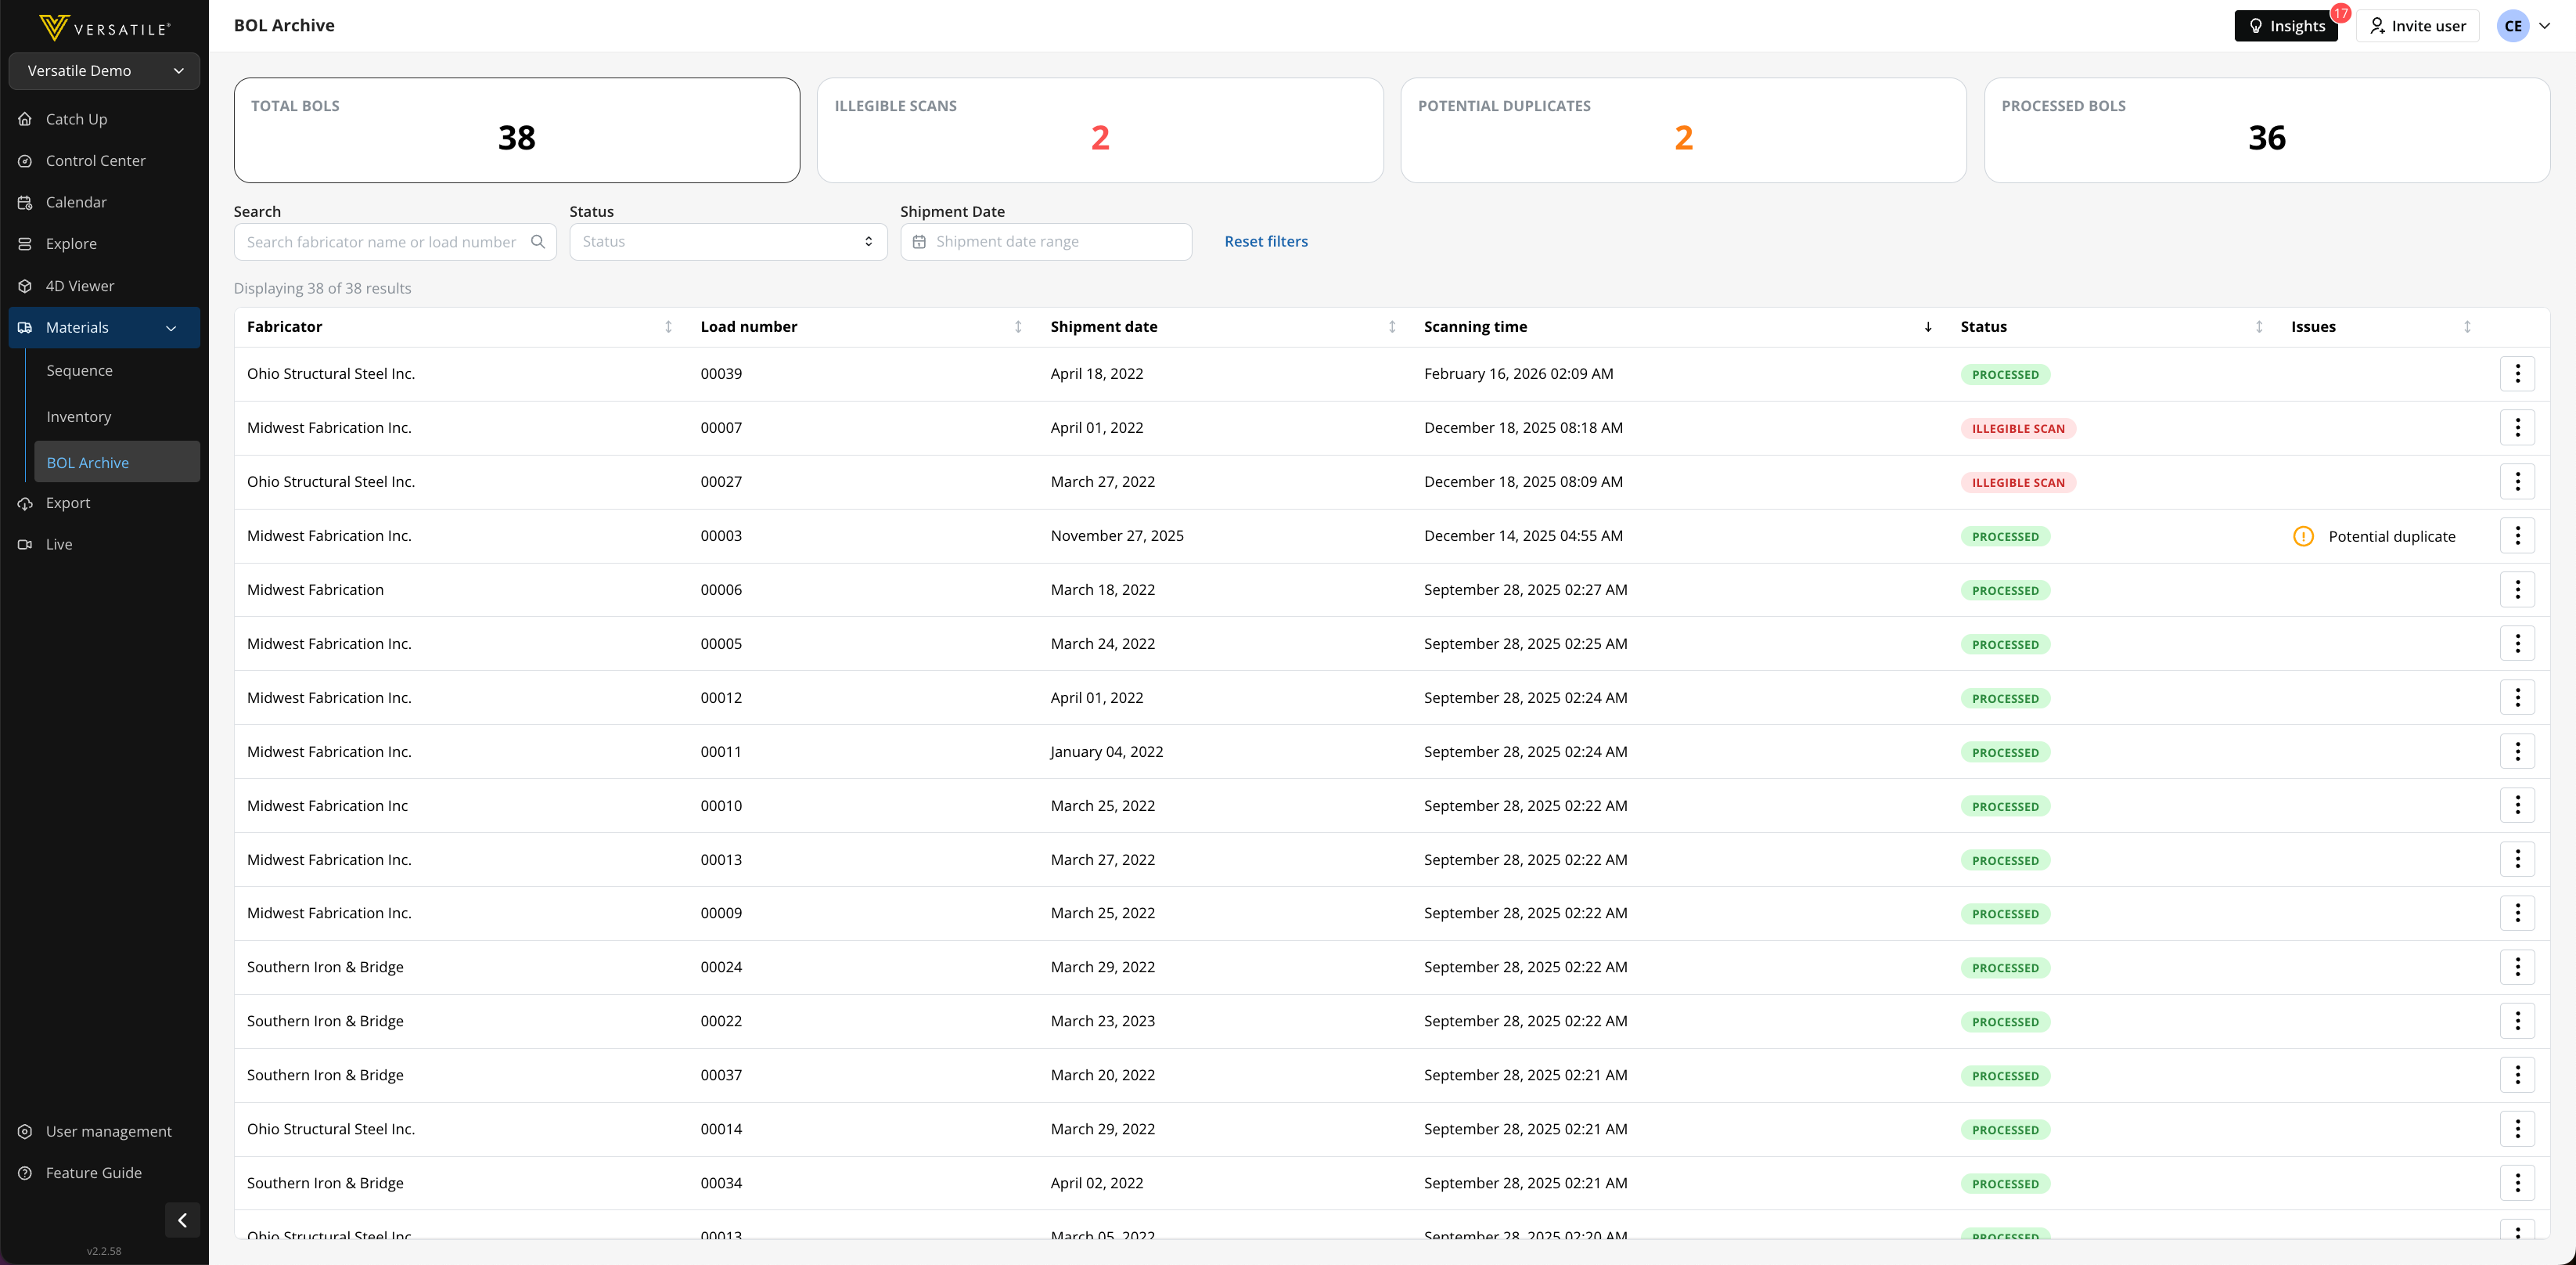Click shipment date November 27, 2025
The image size is (2576, 1265).
[x=1117, y=536]
